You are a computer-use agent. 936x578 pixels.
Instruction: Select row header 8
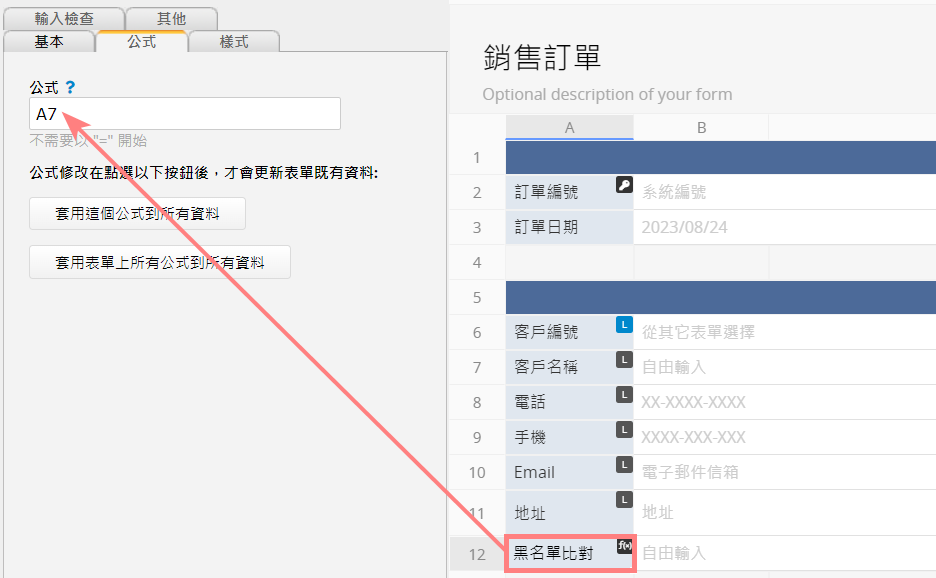coord(477,402)
